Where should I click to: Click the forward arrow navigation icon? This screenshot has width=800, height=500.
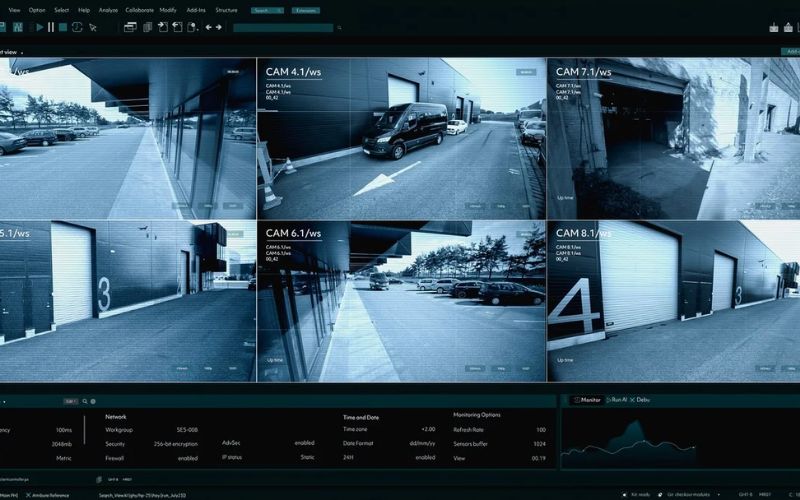(219, 27)
